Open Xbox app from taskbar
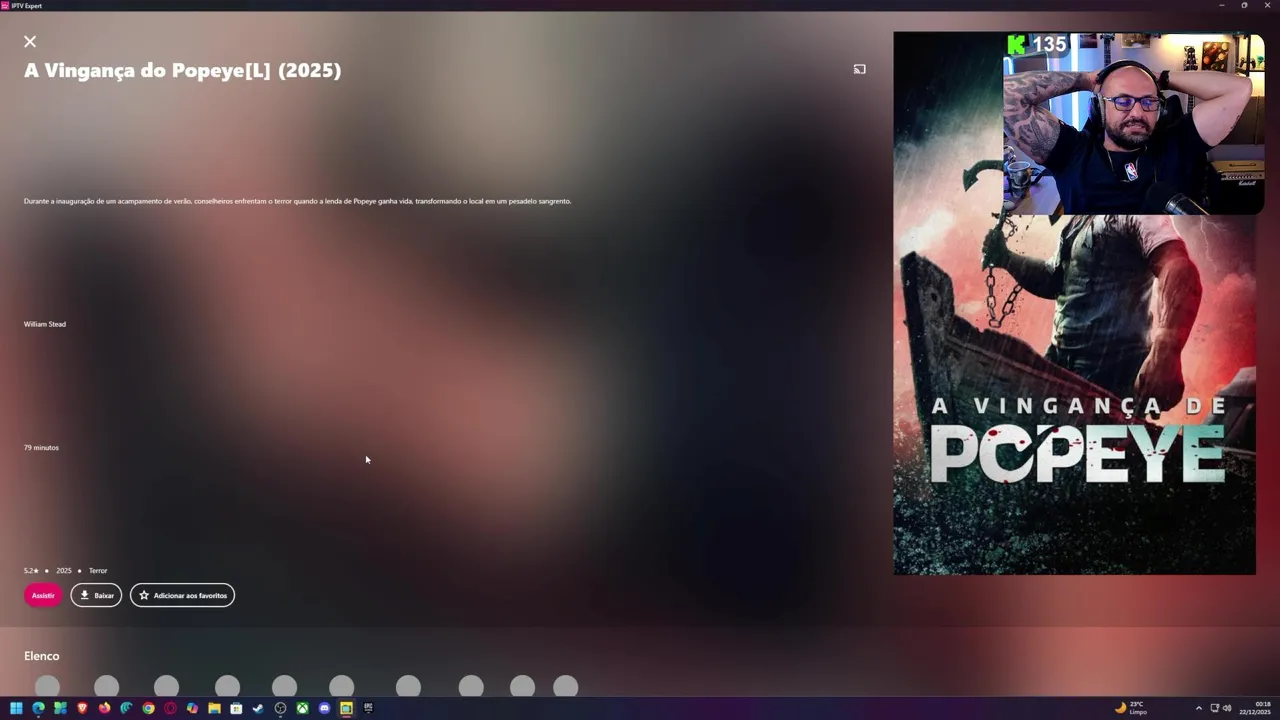Viewport: 1280px width, 720px height. click(x=302, y=708)
